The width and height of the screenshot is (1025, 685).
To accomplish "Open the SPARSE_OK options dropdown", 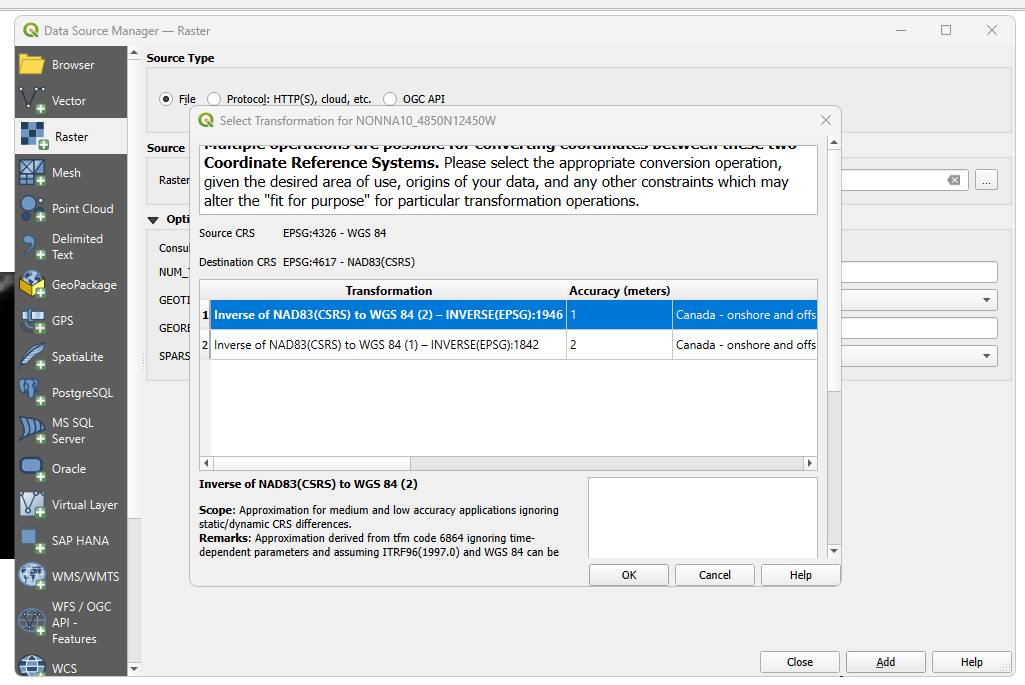I will [986, 356].
